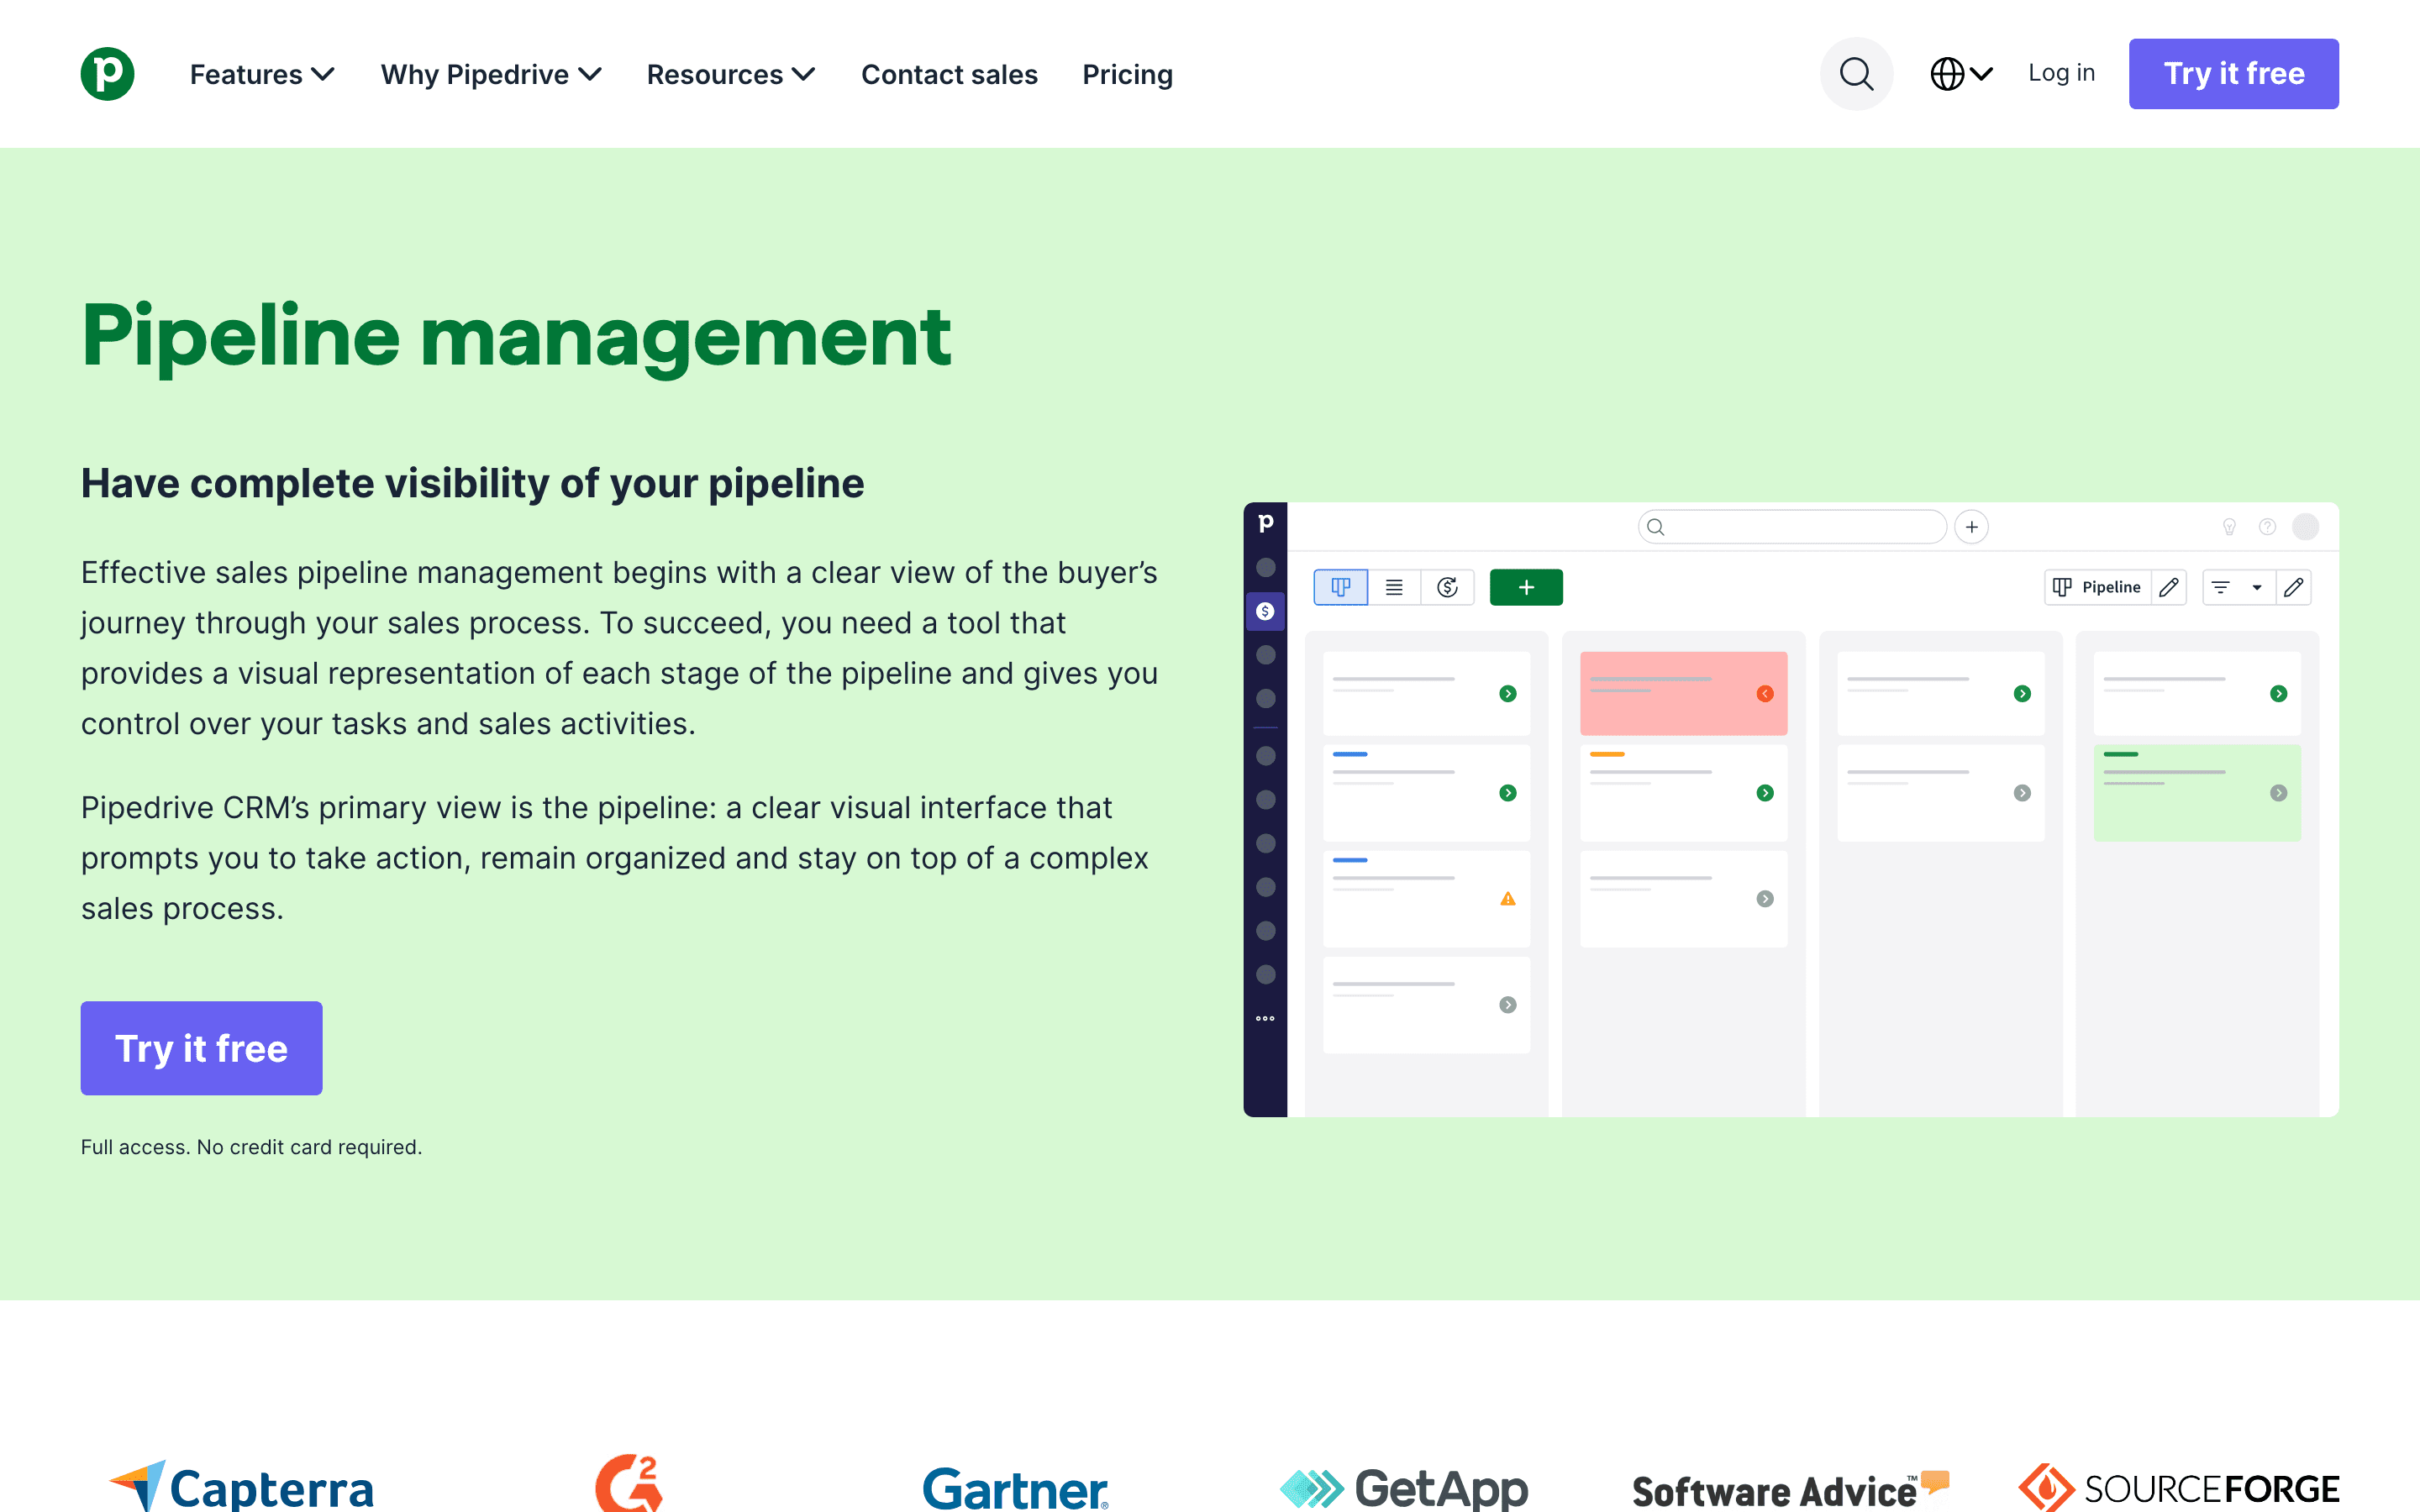The height and width of the screenshot is (1512, 2420).
Task: Expand the Features menu
Action: coord(262,74)
